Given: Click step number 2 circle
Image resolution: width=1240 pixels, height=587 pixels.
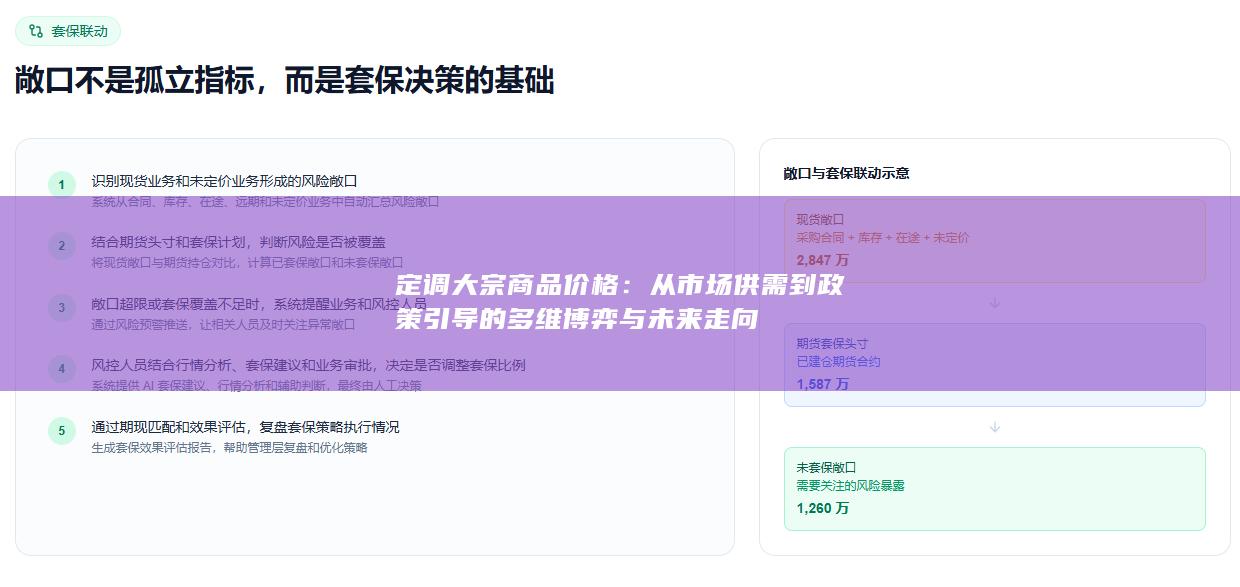Looking at the screenshot, I should point(61,246).
